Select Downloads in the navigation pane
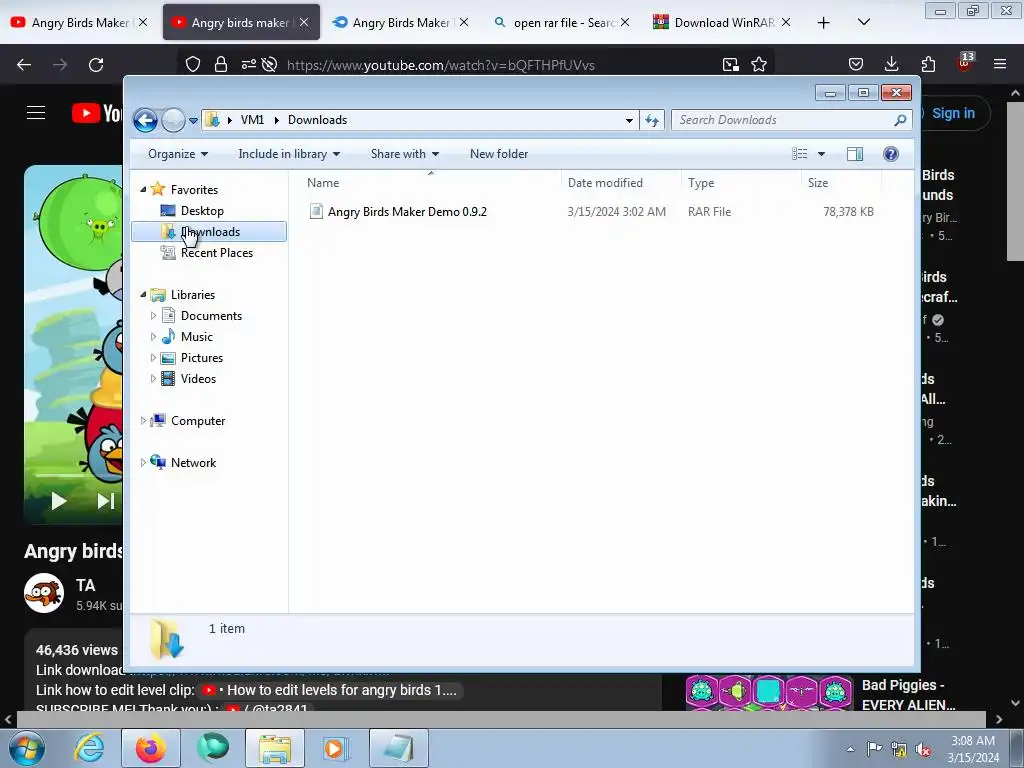This screenshot has width=1024, height=768. click(x=209, y=232)
